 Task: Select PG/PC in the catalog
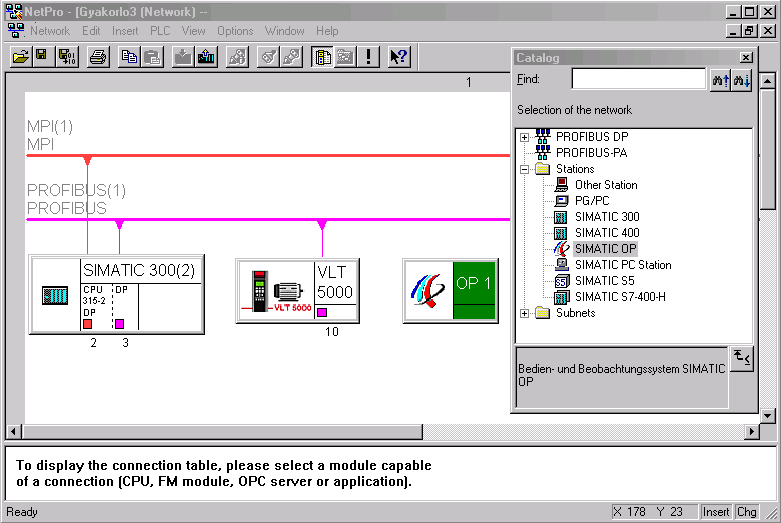click(x=592, y=201)
